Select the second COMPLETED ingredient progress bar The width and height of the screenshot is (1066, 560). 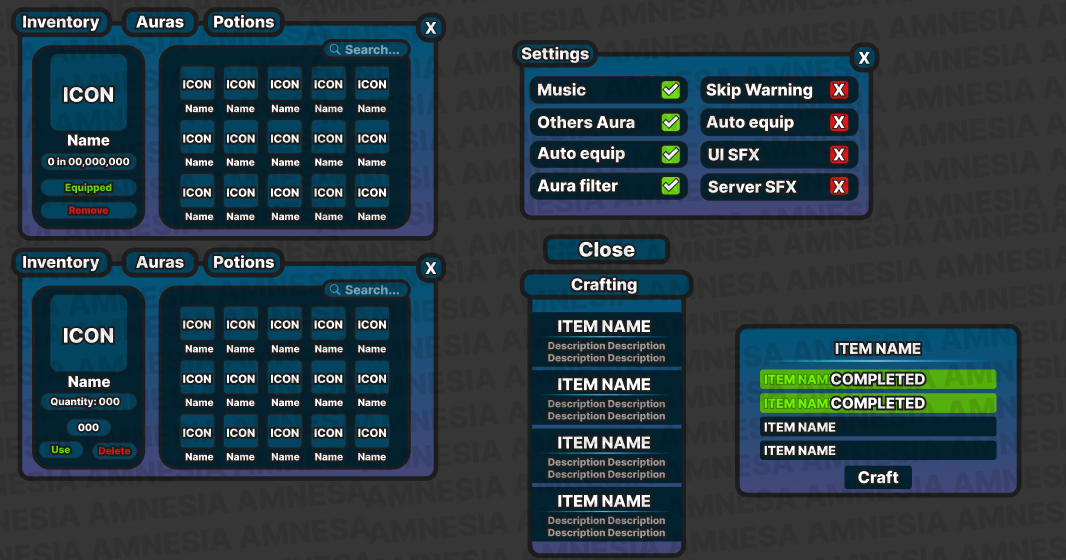pos(878,403)
